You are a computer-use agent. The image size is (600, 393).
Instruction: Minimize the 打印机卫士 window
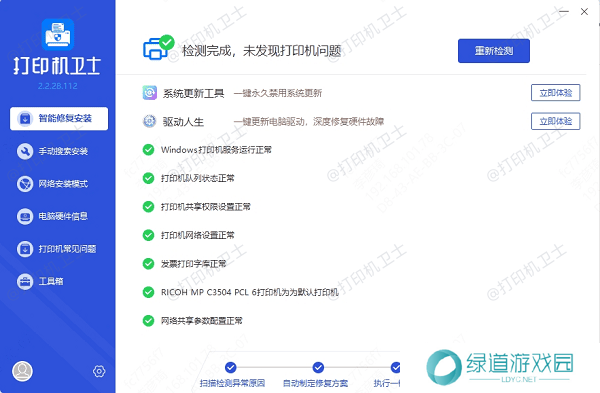click(563, 11)
